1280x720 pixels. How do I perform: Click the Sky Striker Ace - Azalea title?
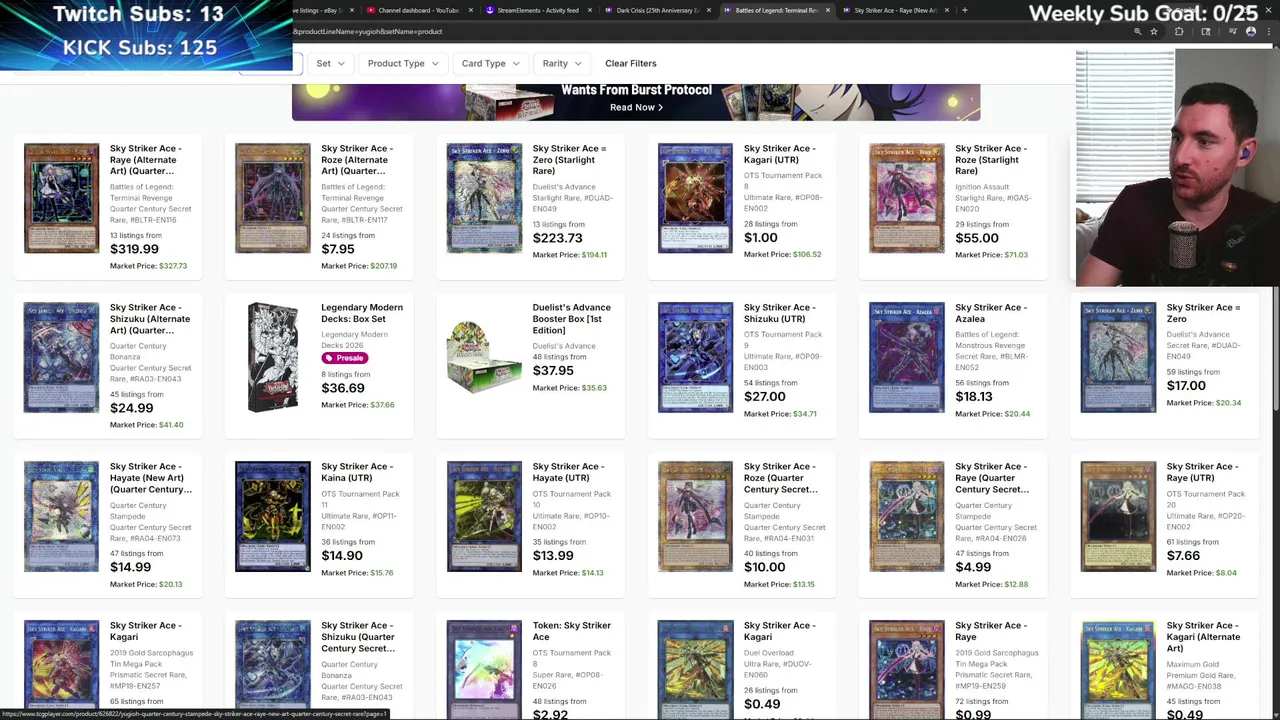pos(991,313)
